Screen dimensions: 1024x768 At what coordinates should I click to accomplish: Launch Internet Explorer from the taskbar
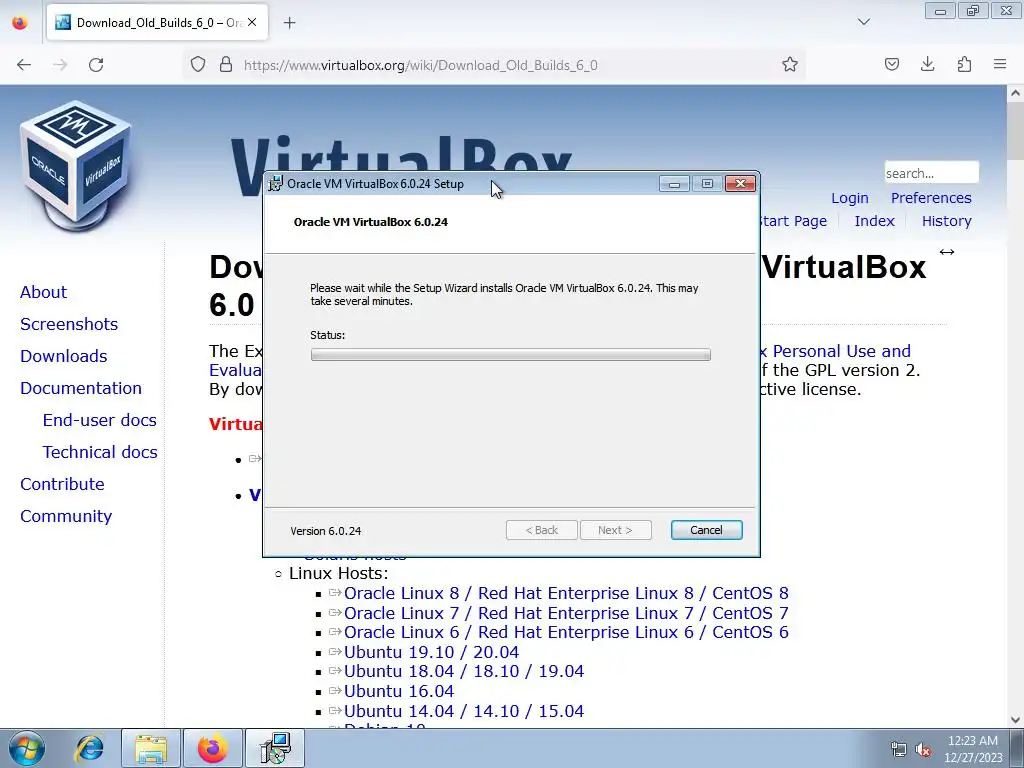pyautogui.click(x=89, y=748)
